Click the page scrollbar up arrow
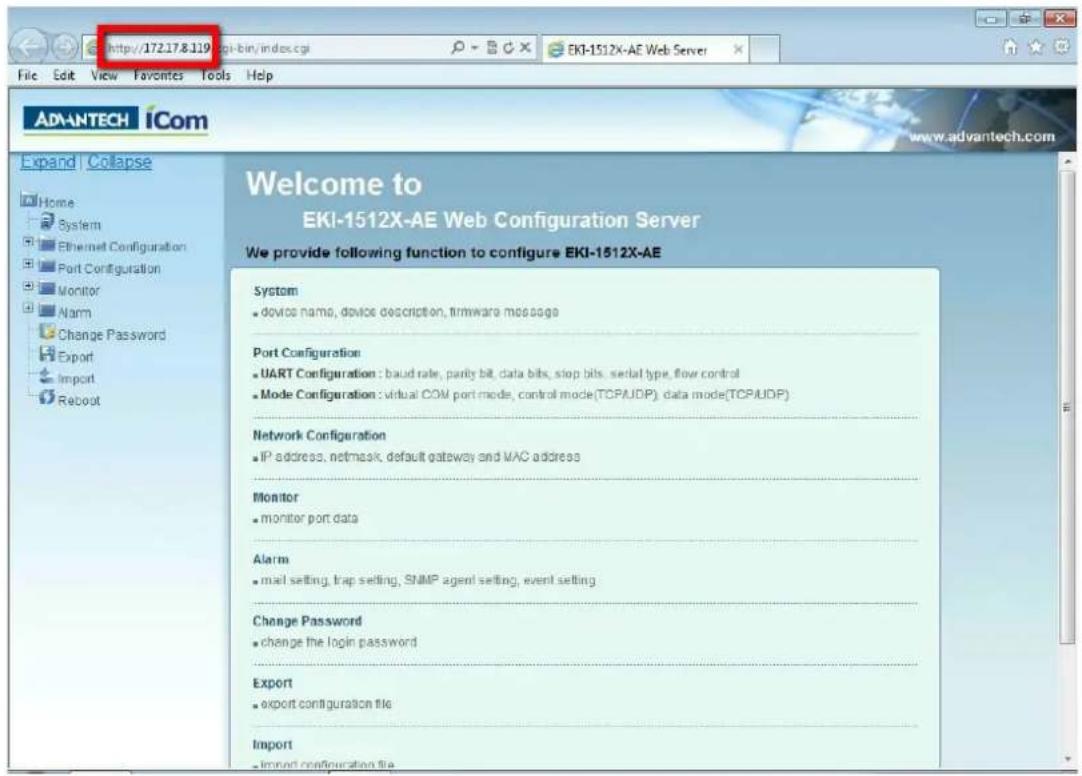Screen dimensions: 1082x776 [x=1067, y=162]
